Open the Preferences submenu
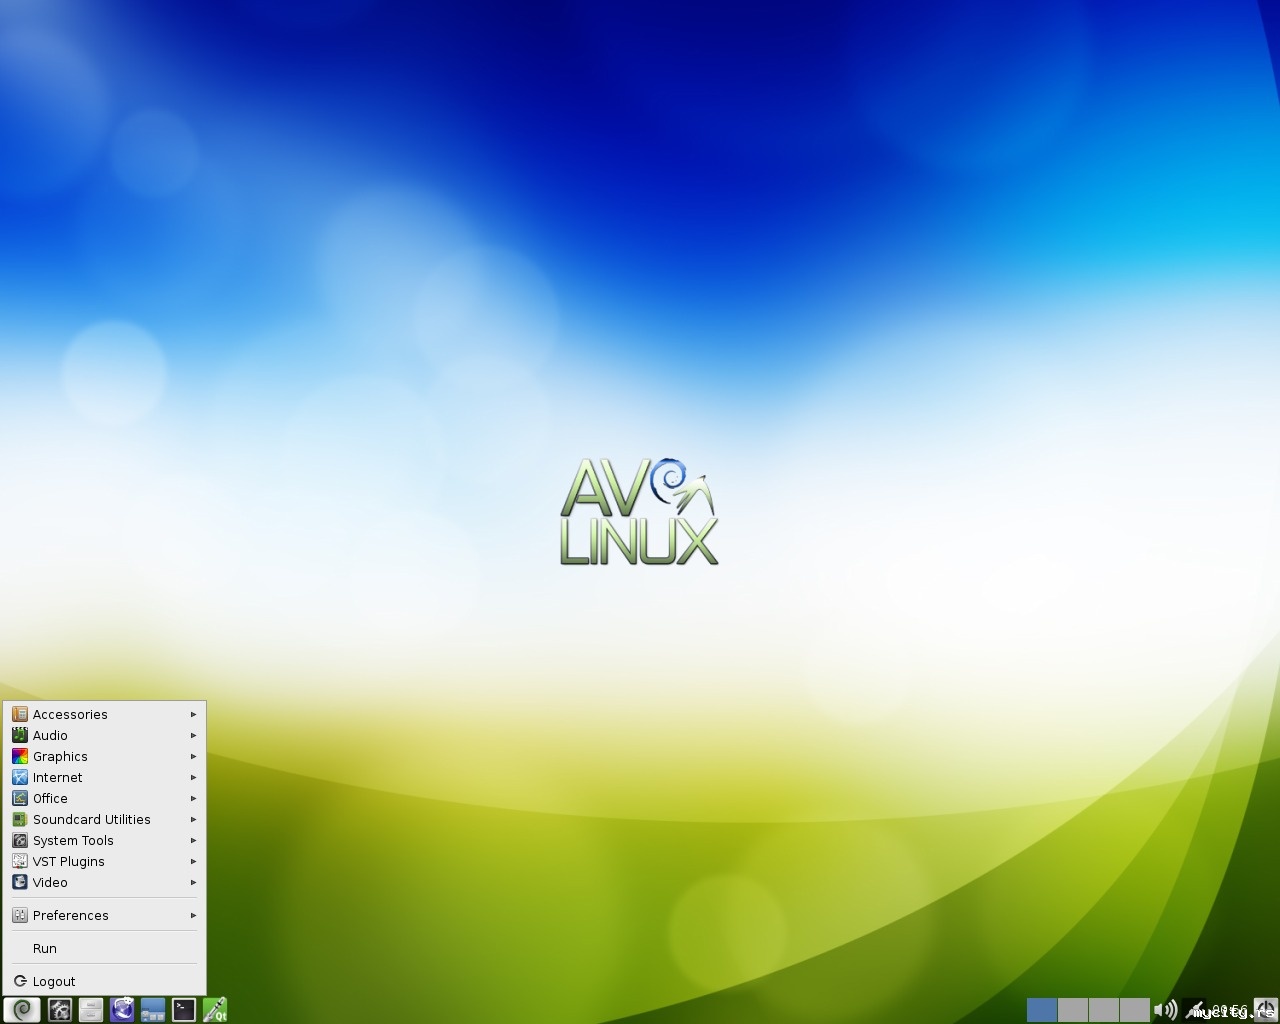1280x1024 pixels. click(104, 915)
